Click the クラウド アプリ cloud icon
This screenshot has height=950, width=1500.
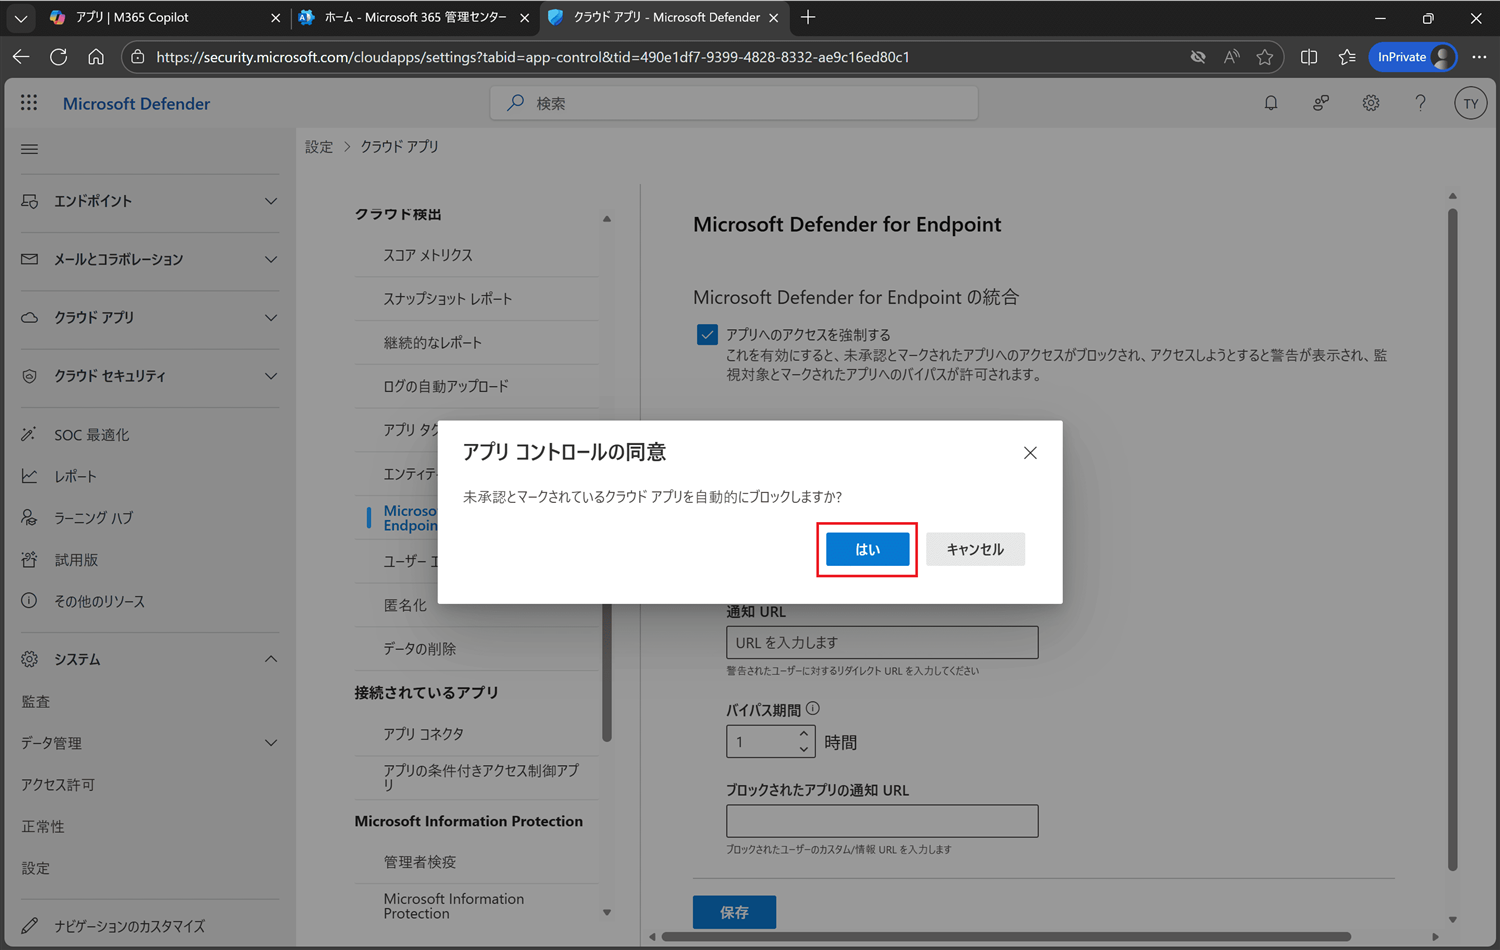(x=29, y=317)
